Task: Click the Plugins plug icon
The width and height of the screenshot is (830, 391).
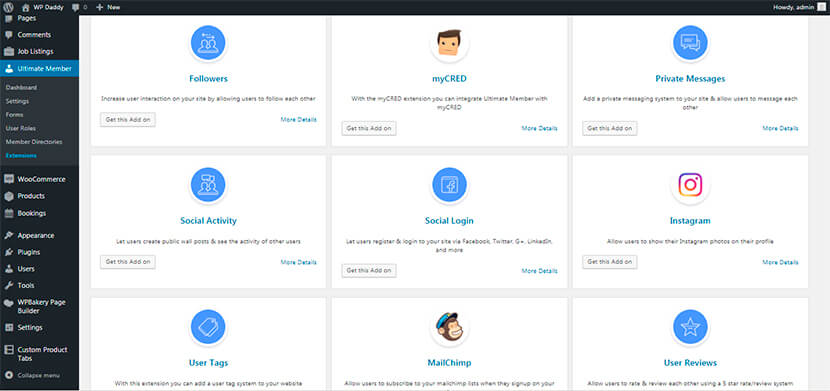Action: (x=8, y=252)
